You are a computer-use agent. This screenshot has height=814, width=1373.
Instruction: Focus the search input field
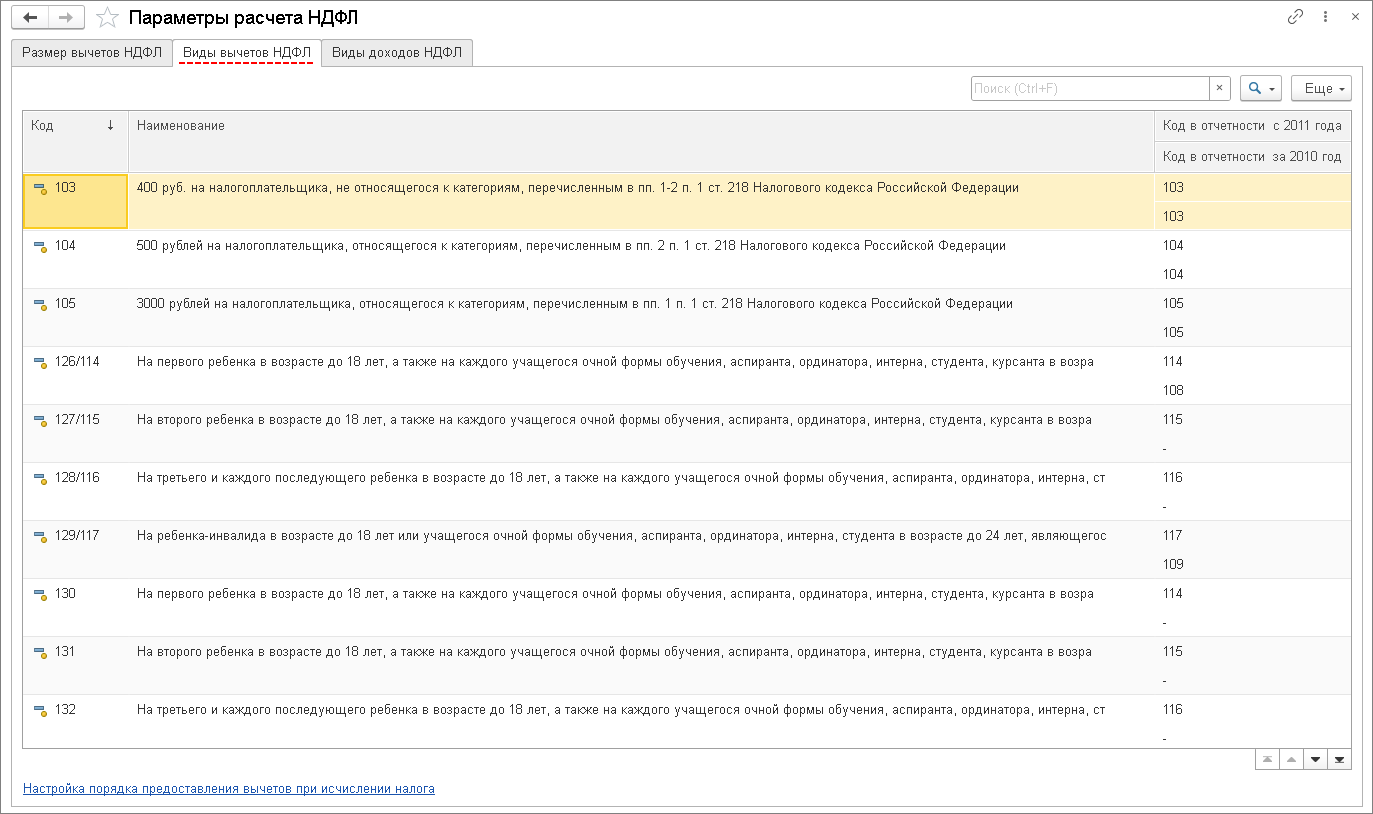point(1090,88)
